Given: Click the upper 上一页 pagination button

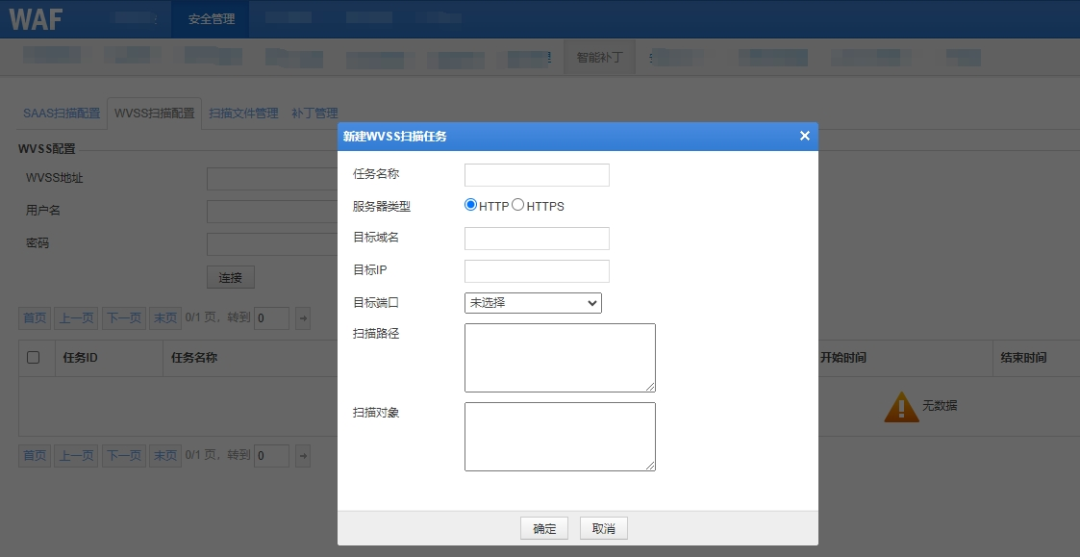Looking at the screenshot, I should (x=76, y=318).
